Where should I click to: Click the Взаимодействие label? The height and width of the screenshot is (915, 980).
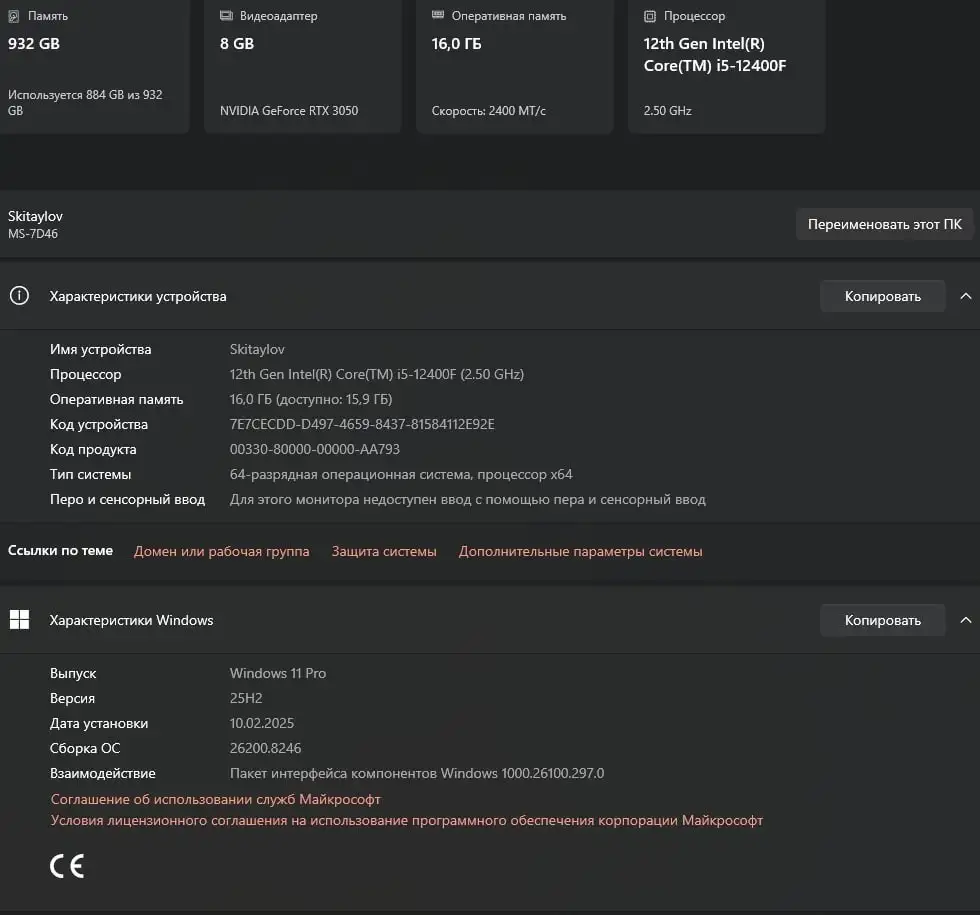tap(102, 773)
